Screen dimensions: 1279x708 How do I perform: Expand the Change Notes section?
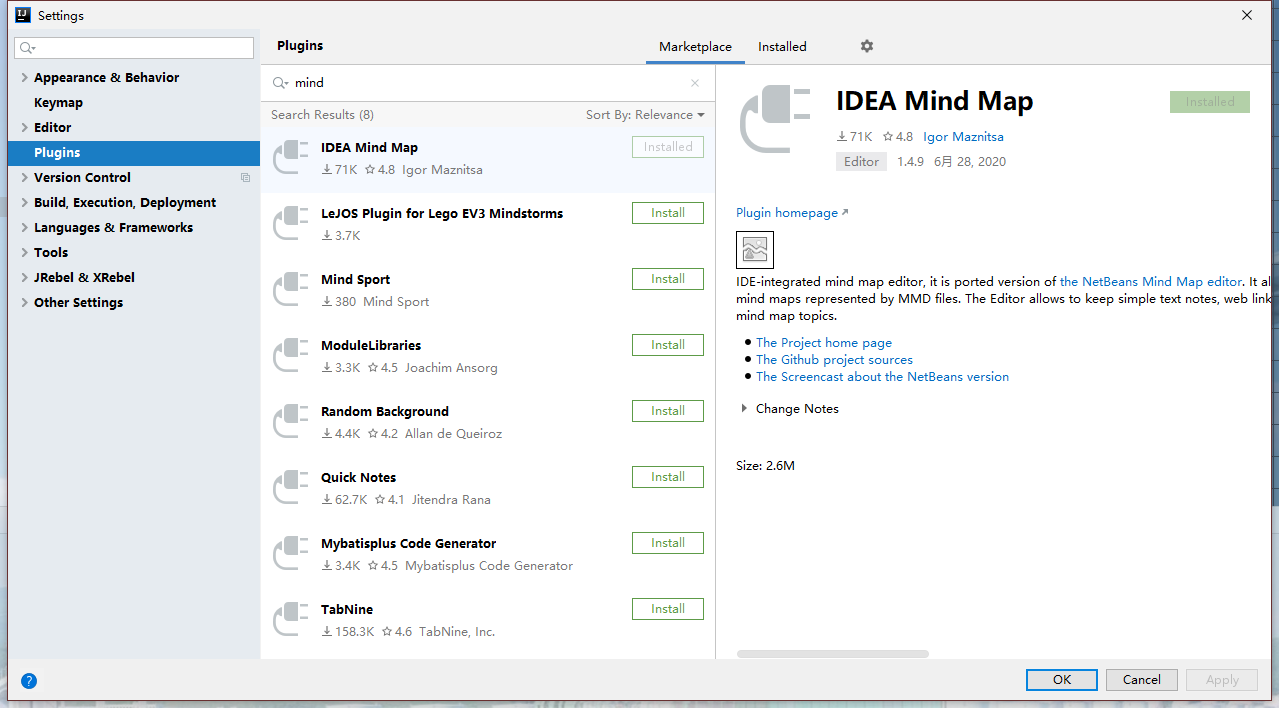(x=744, y=409)
